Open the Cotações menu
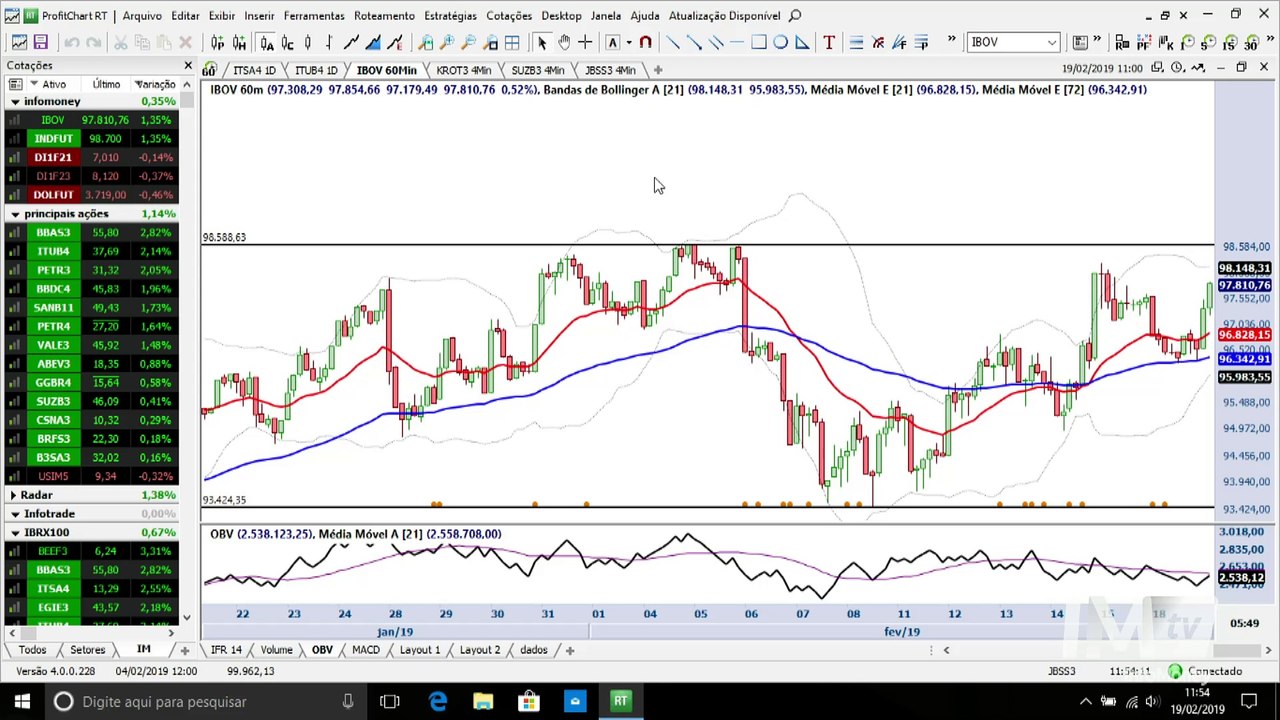The width and height of the screenshot is (1280, 720). (x=509, y=16)
